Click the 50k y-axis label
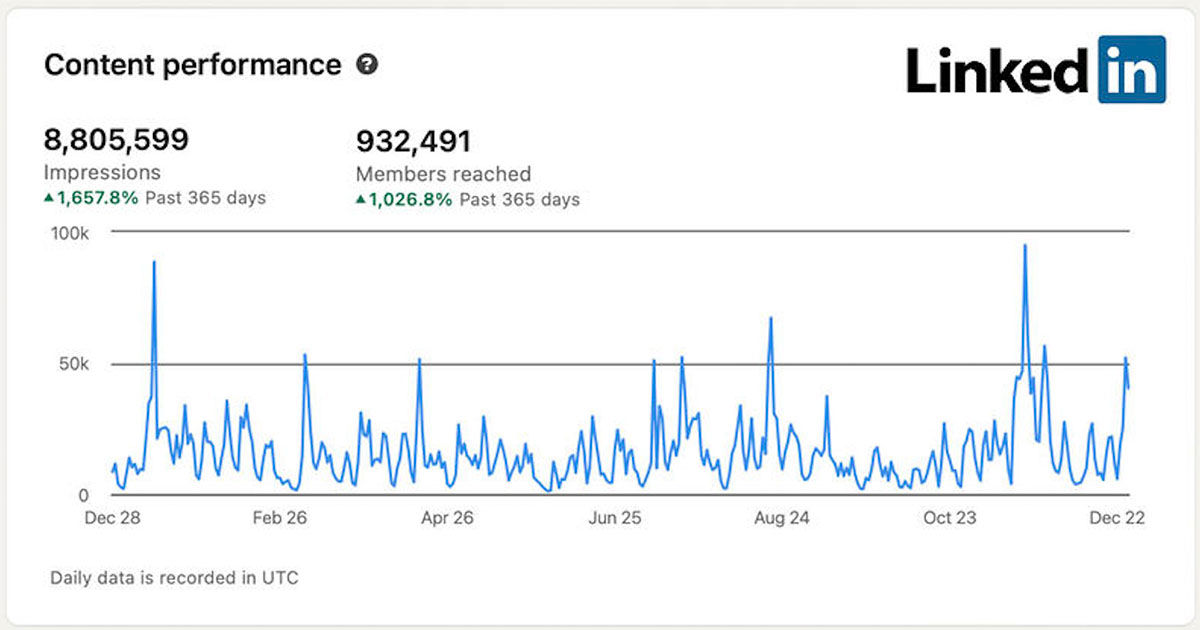Image resolution: width=1200 pixels, height=630 pixels. (x=73, y=364)
